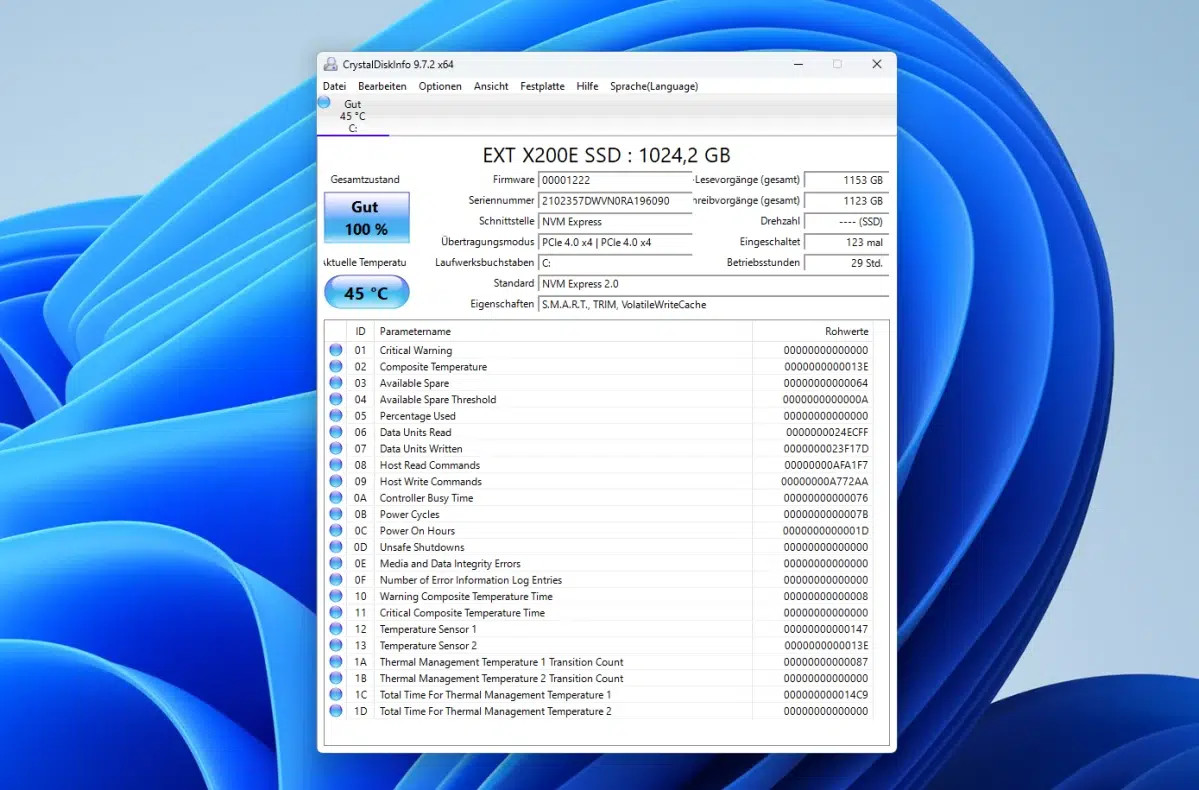The image size is (1199, 790).
Task: Open the Bearbeiten menu
Action: 382,86
